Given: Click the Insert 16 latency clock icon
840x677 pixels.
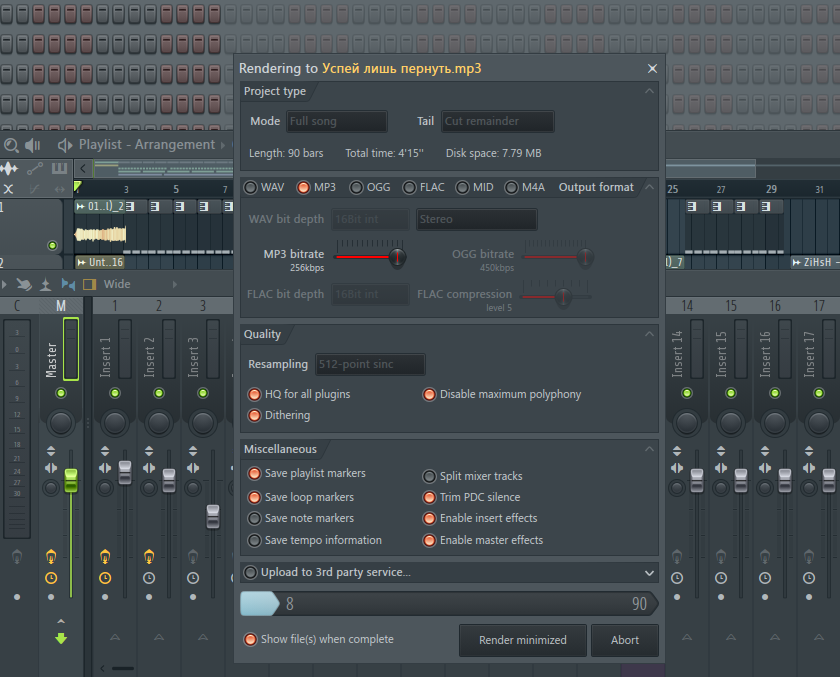Looking at the screenshot, I should point(765,578).
